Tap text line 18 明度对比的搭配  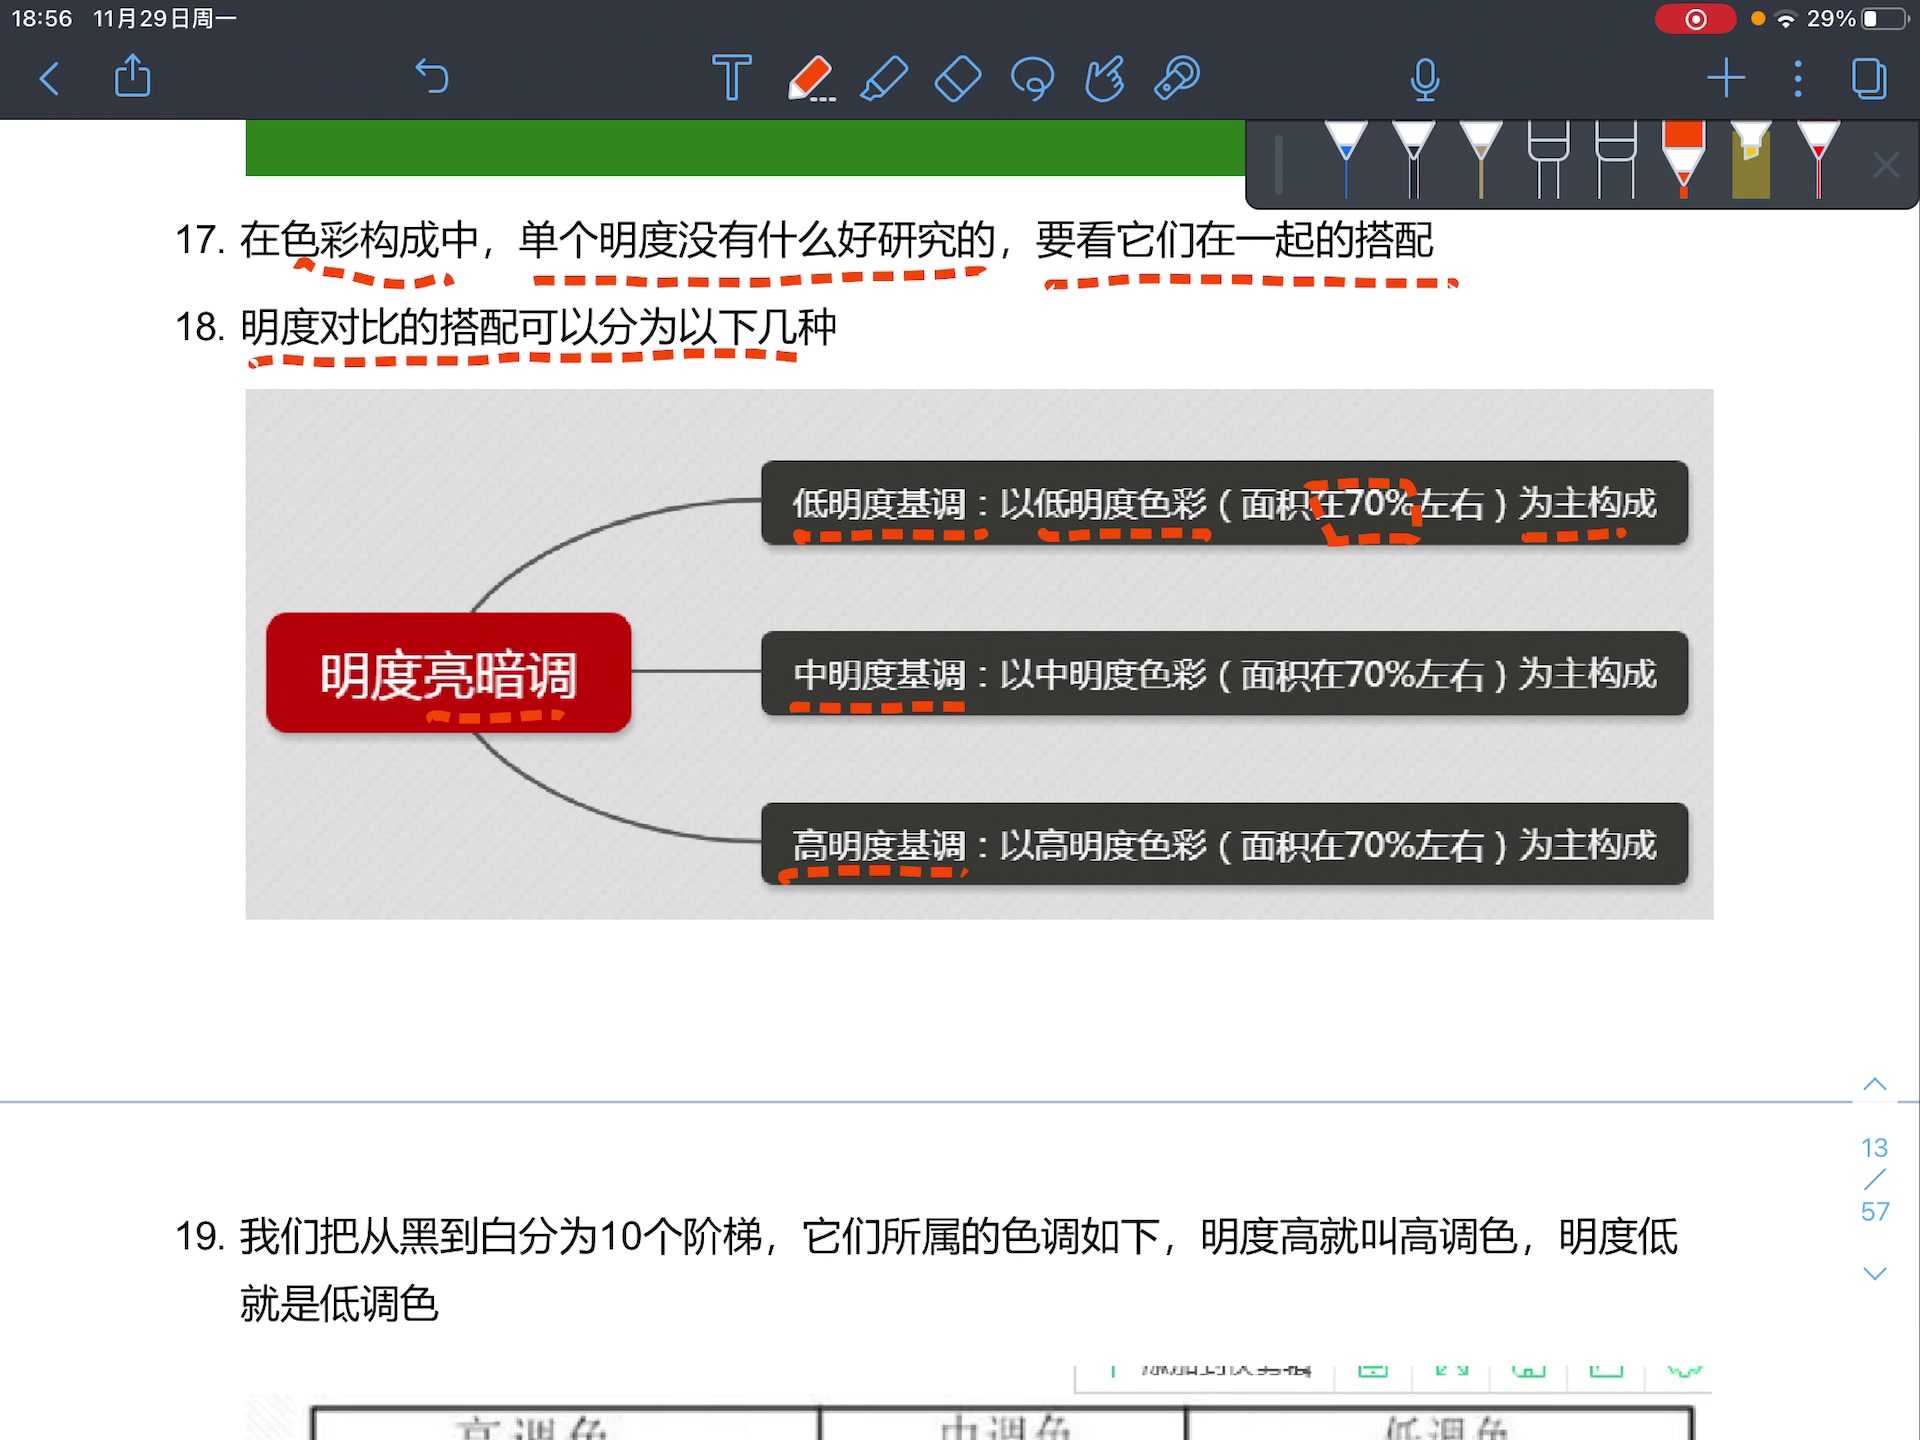coord(506,327)
